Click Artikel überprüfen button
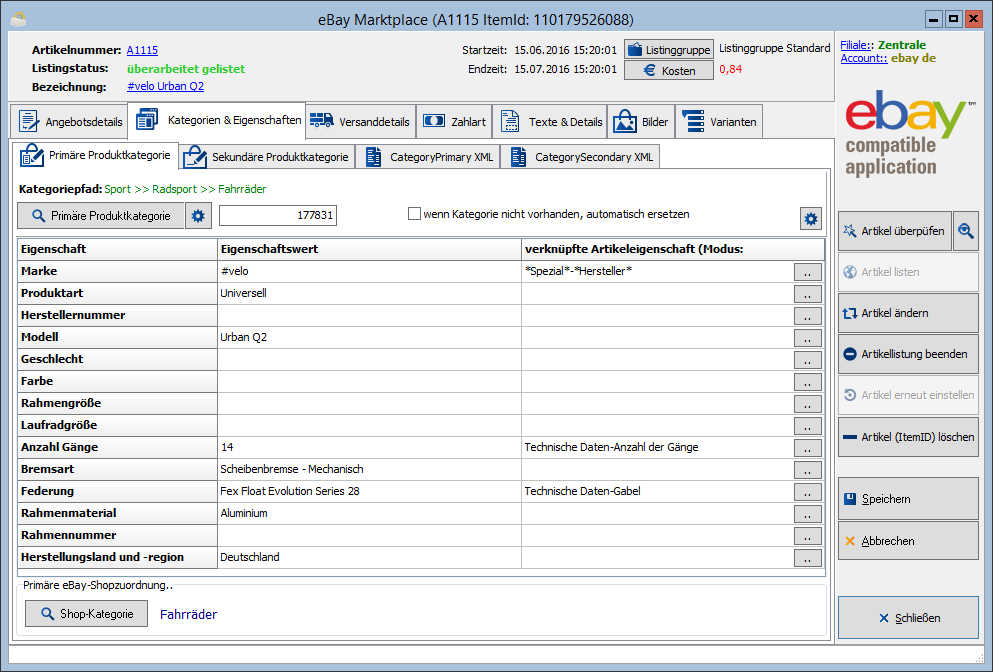The image size is (993, 672). [x=894, y=231]
